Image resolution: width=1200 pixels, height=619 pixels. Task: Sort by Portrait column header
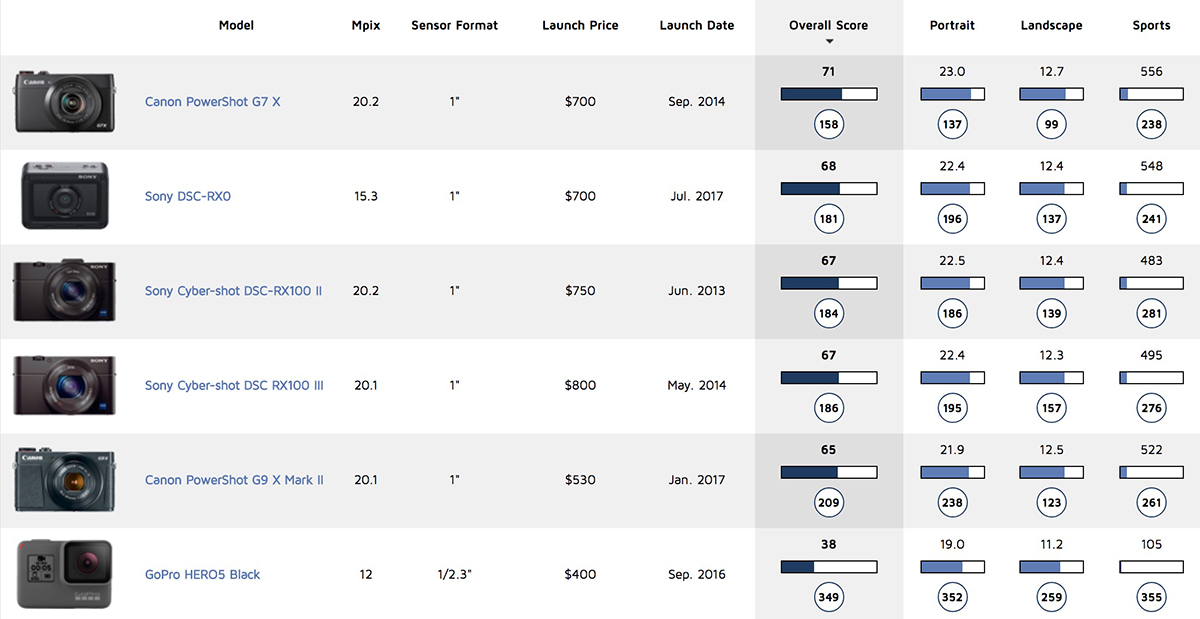coord(951,25)
